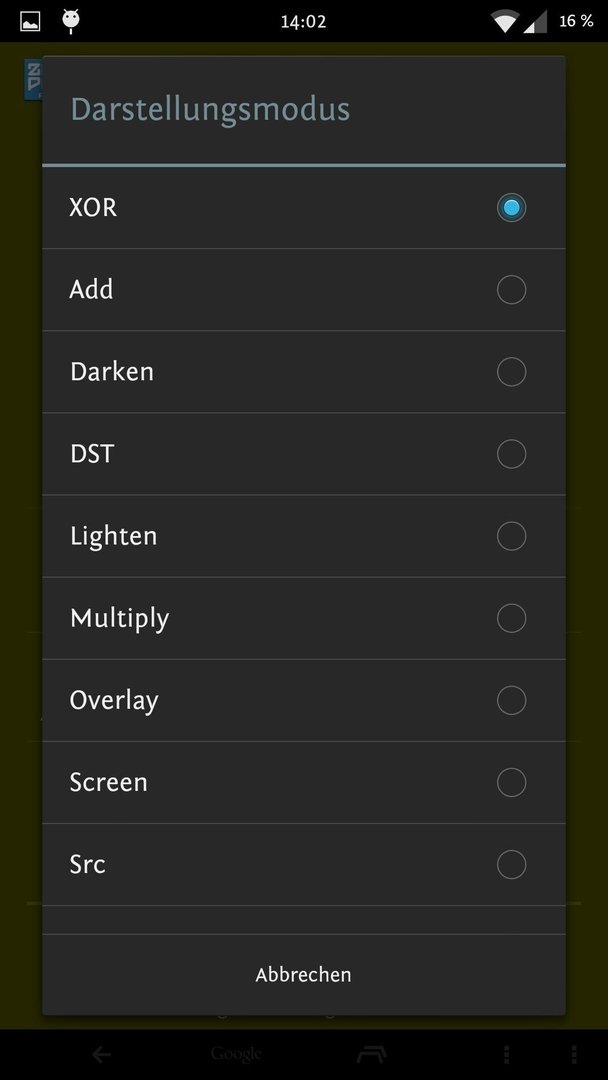Tap the dimmed app icon behind dialog

tap(33, 79)
